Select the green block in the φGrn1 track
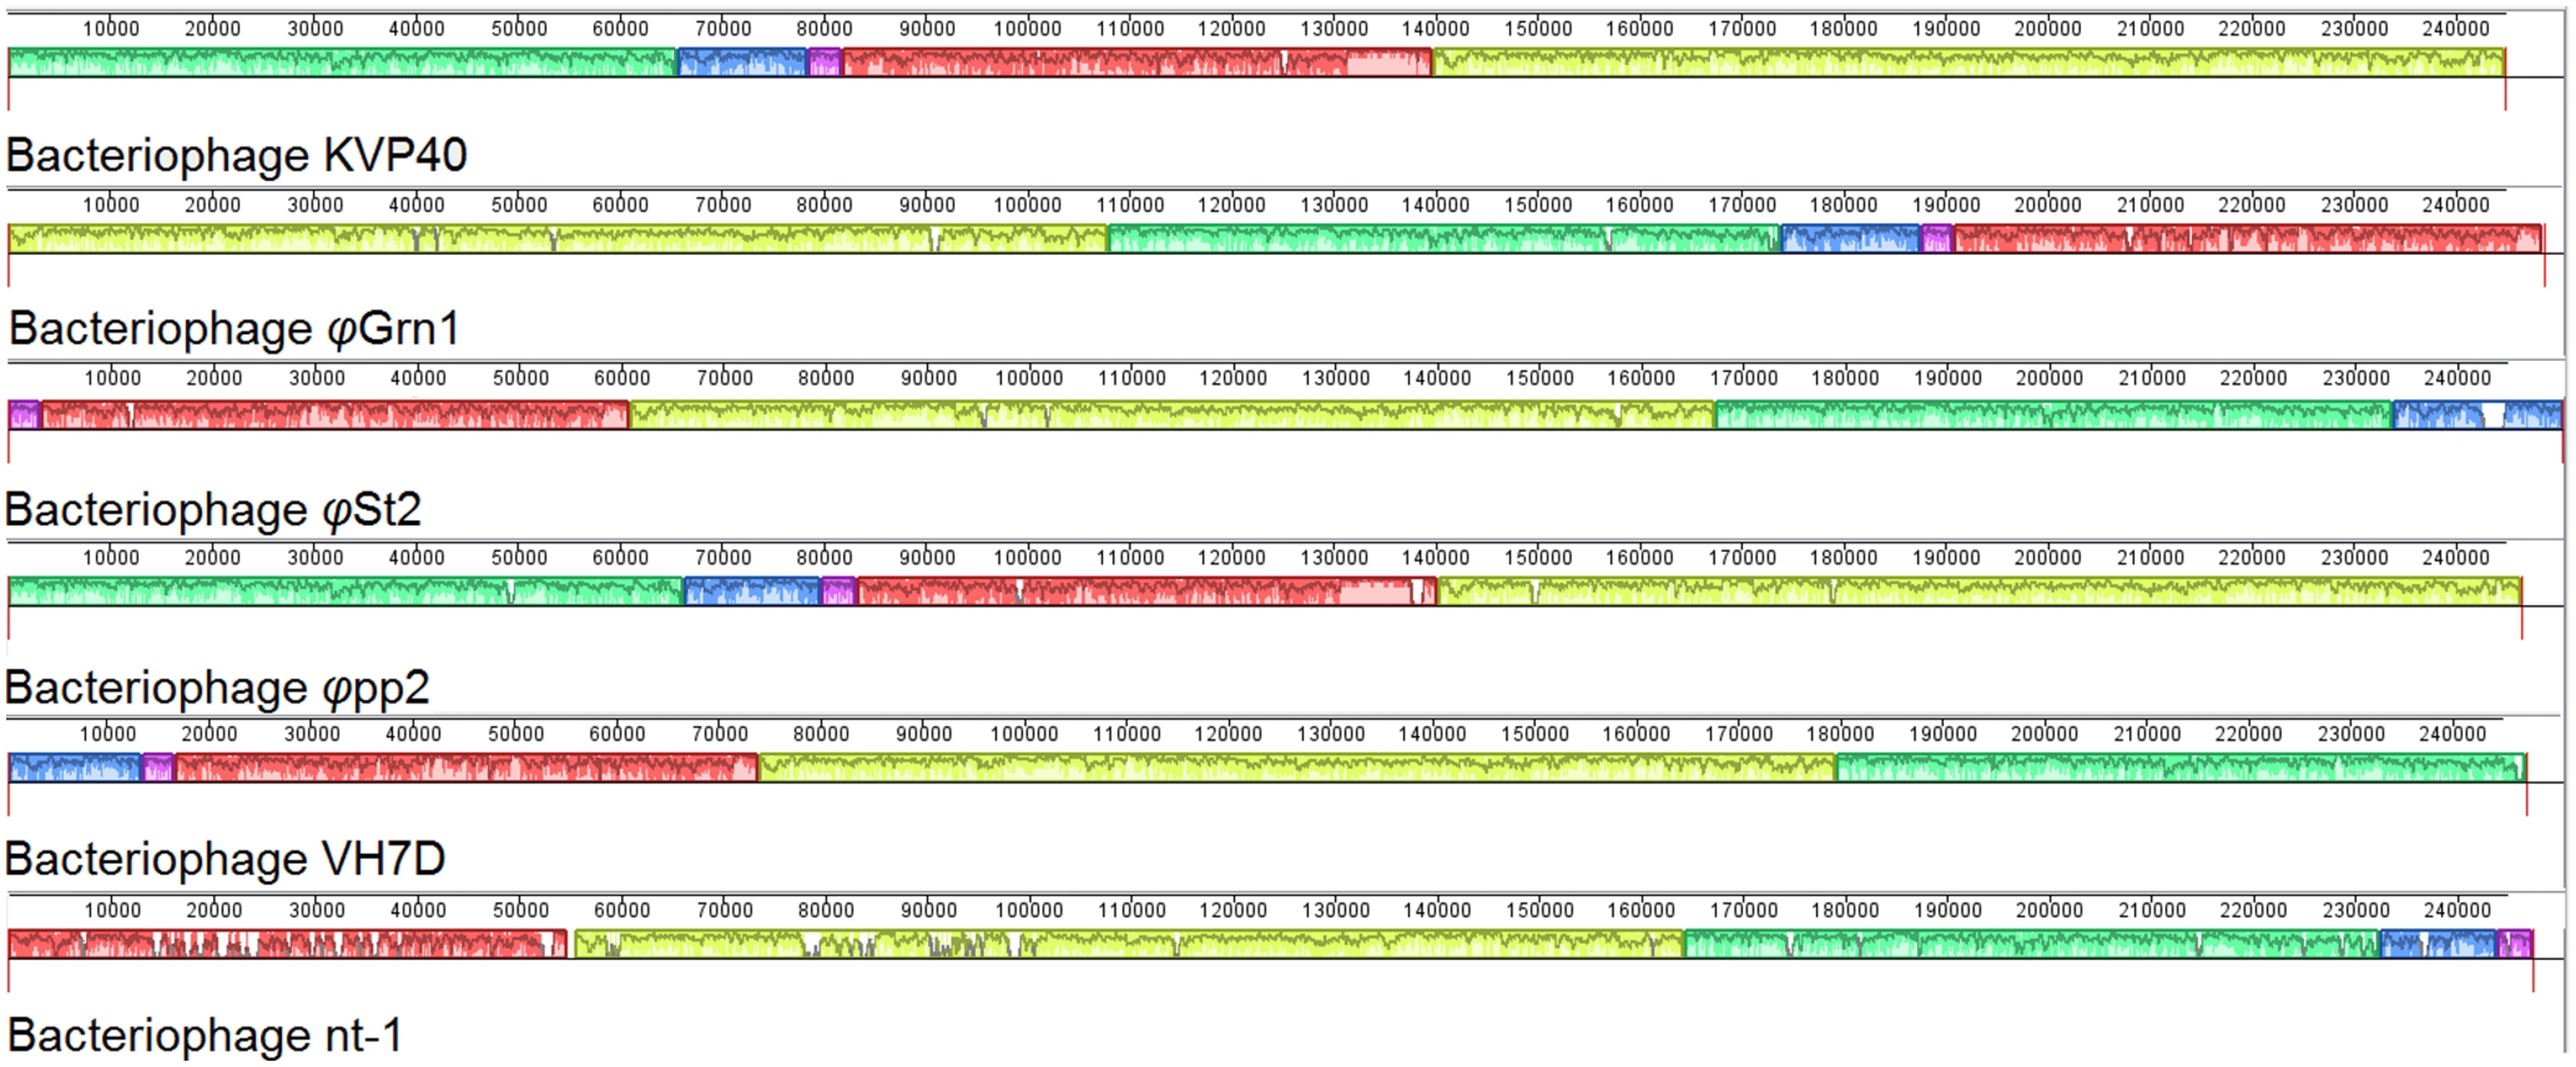 (1444, 239)
